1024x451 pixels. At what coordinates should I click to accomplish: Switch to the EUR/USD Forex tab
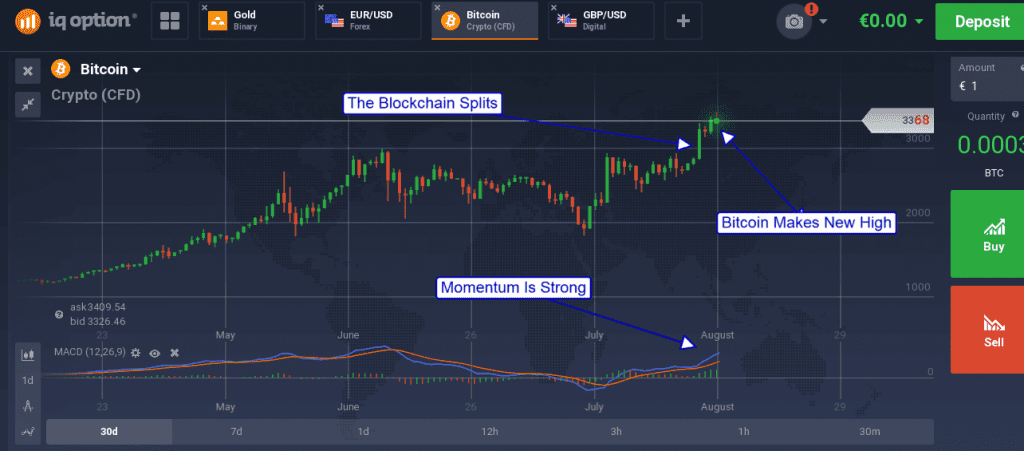368,21
